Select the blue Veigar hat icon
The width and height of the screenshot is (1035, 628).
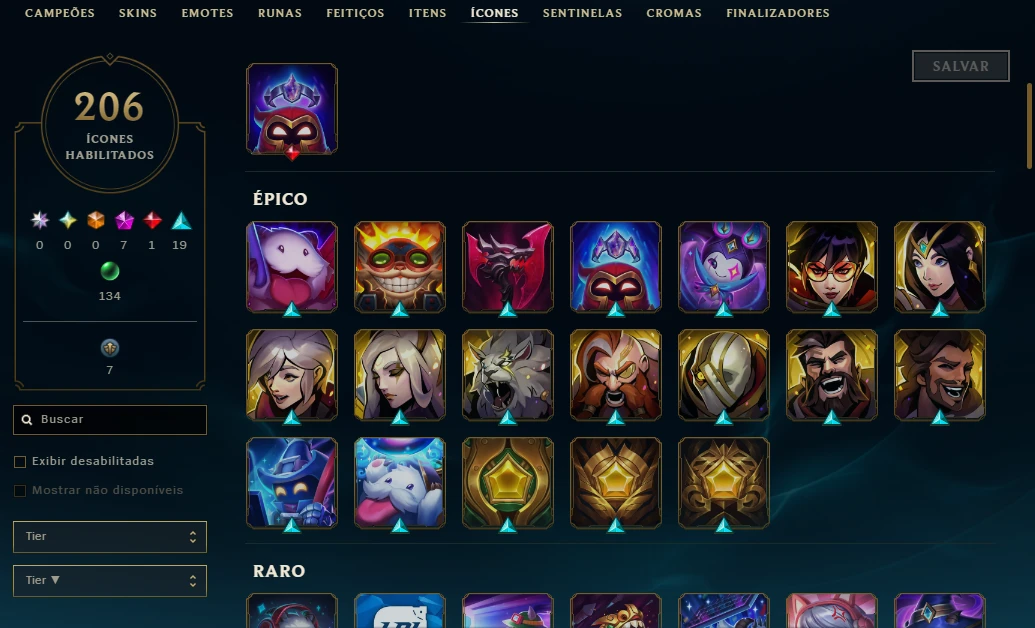click(x=292, y=483)
